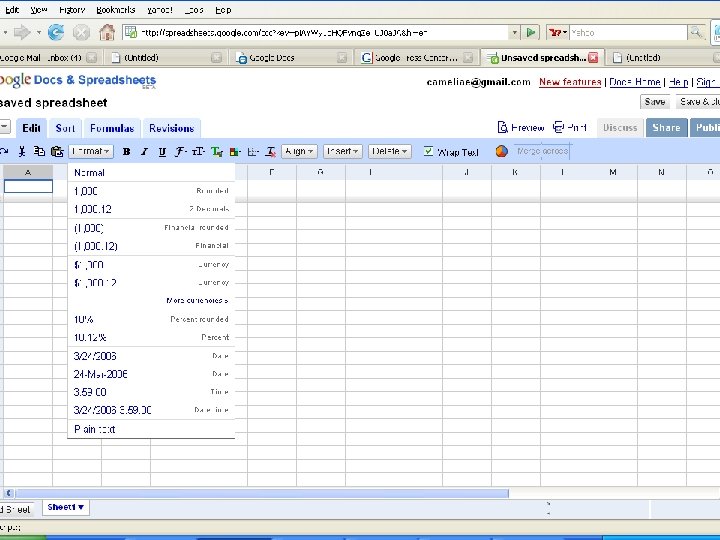Click the chart pie icon

pyautogui.click(x=501, y=151)
